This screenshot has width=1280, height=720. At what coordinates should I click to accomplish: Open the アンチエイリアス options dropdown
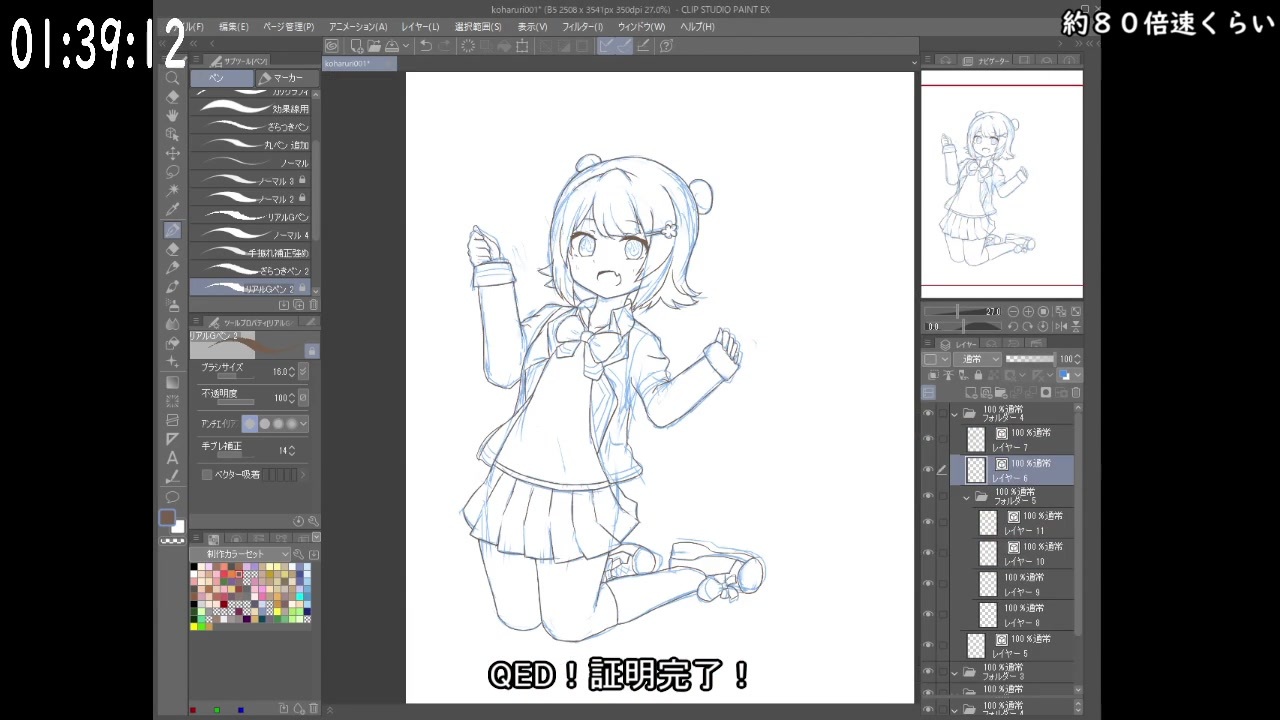pyautogui.click(x=303, y=423)
